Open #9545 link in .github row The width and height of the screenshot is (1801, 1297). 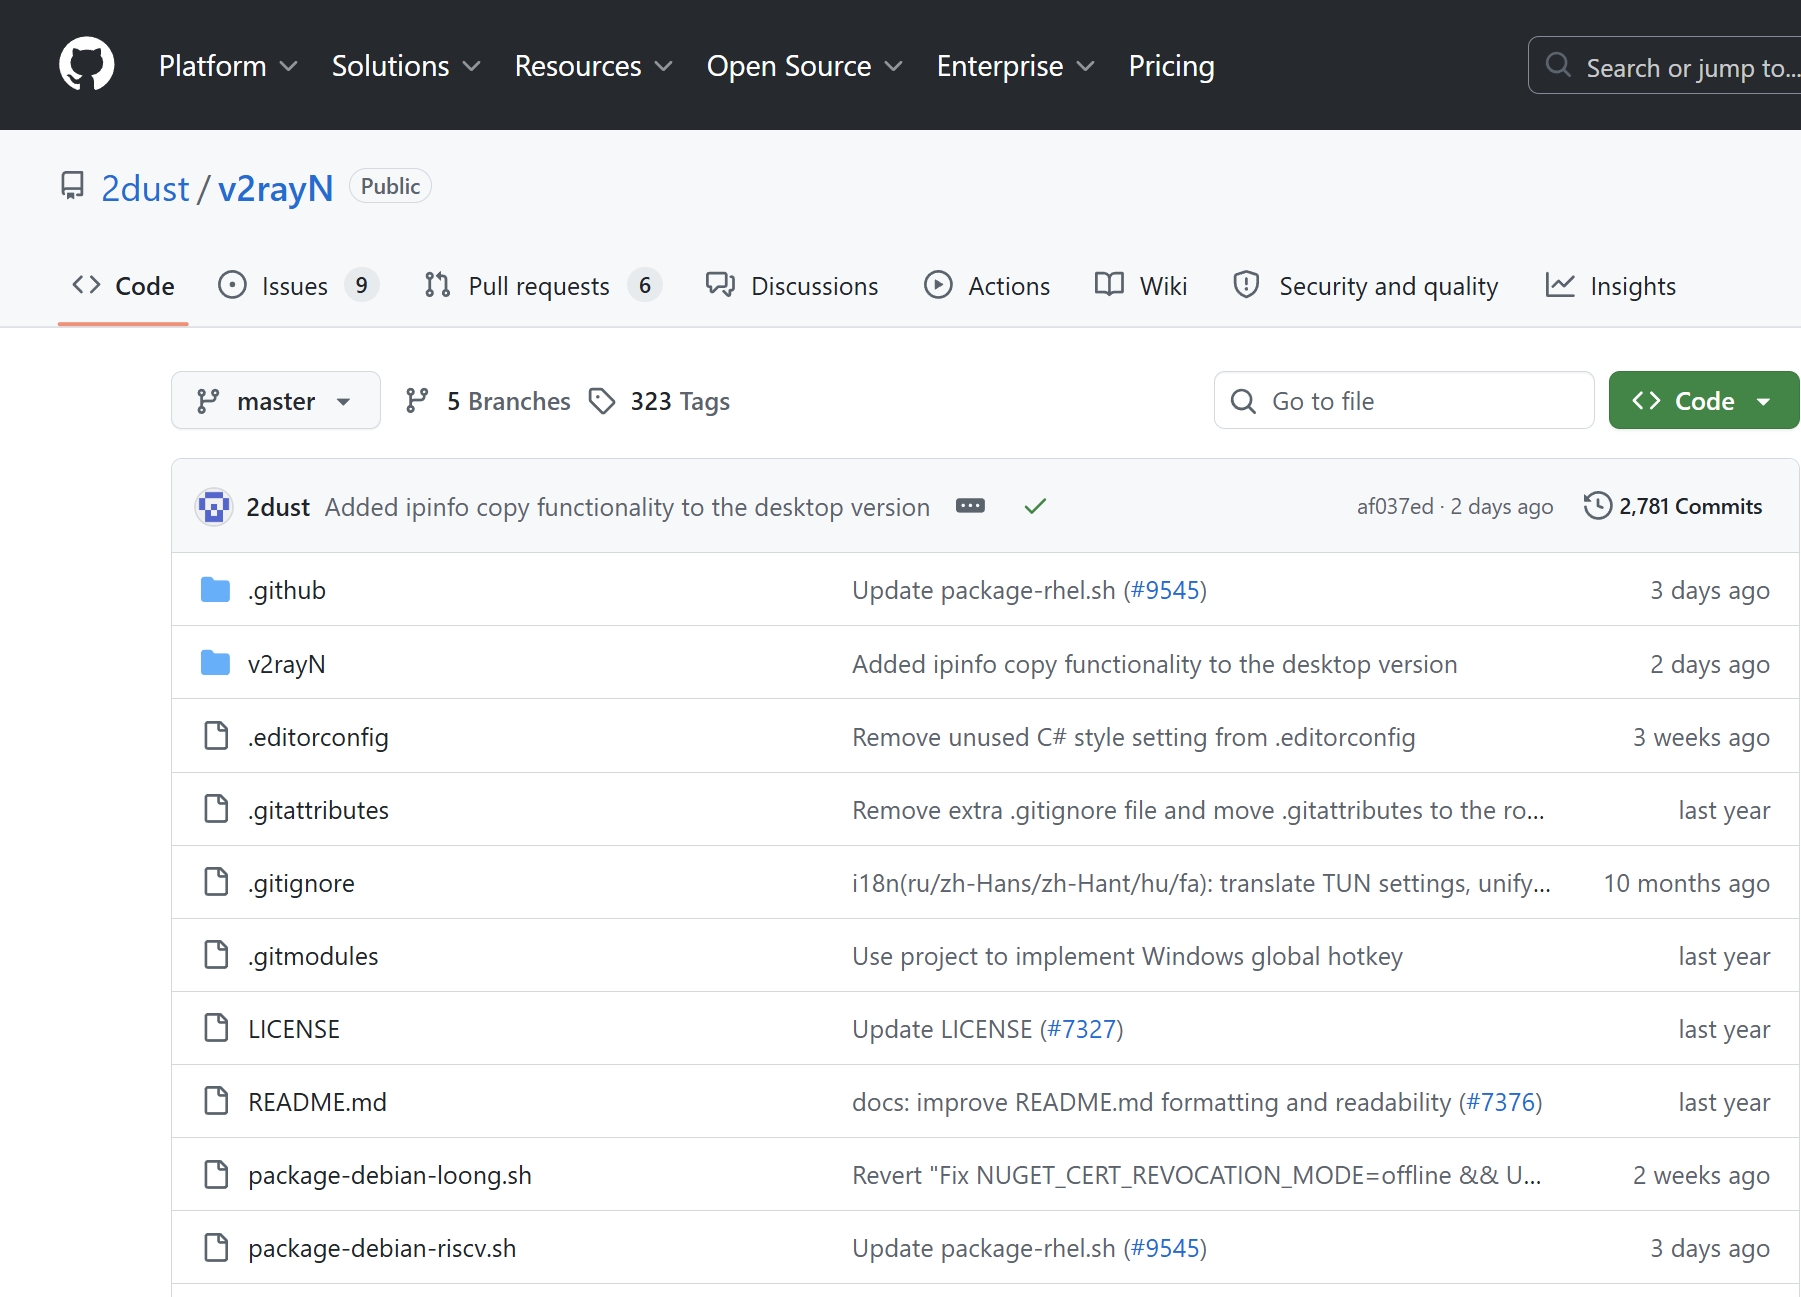1165,590
